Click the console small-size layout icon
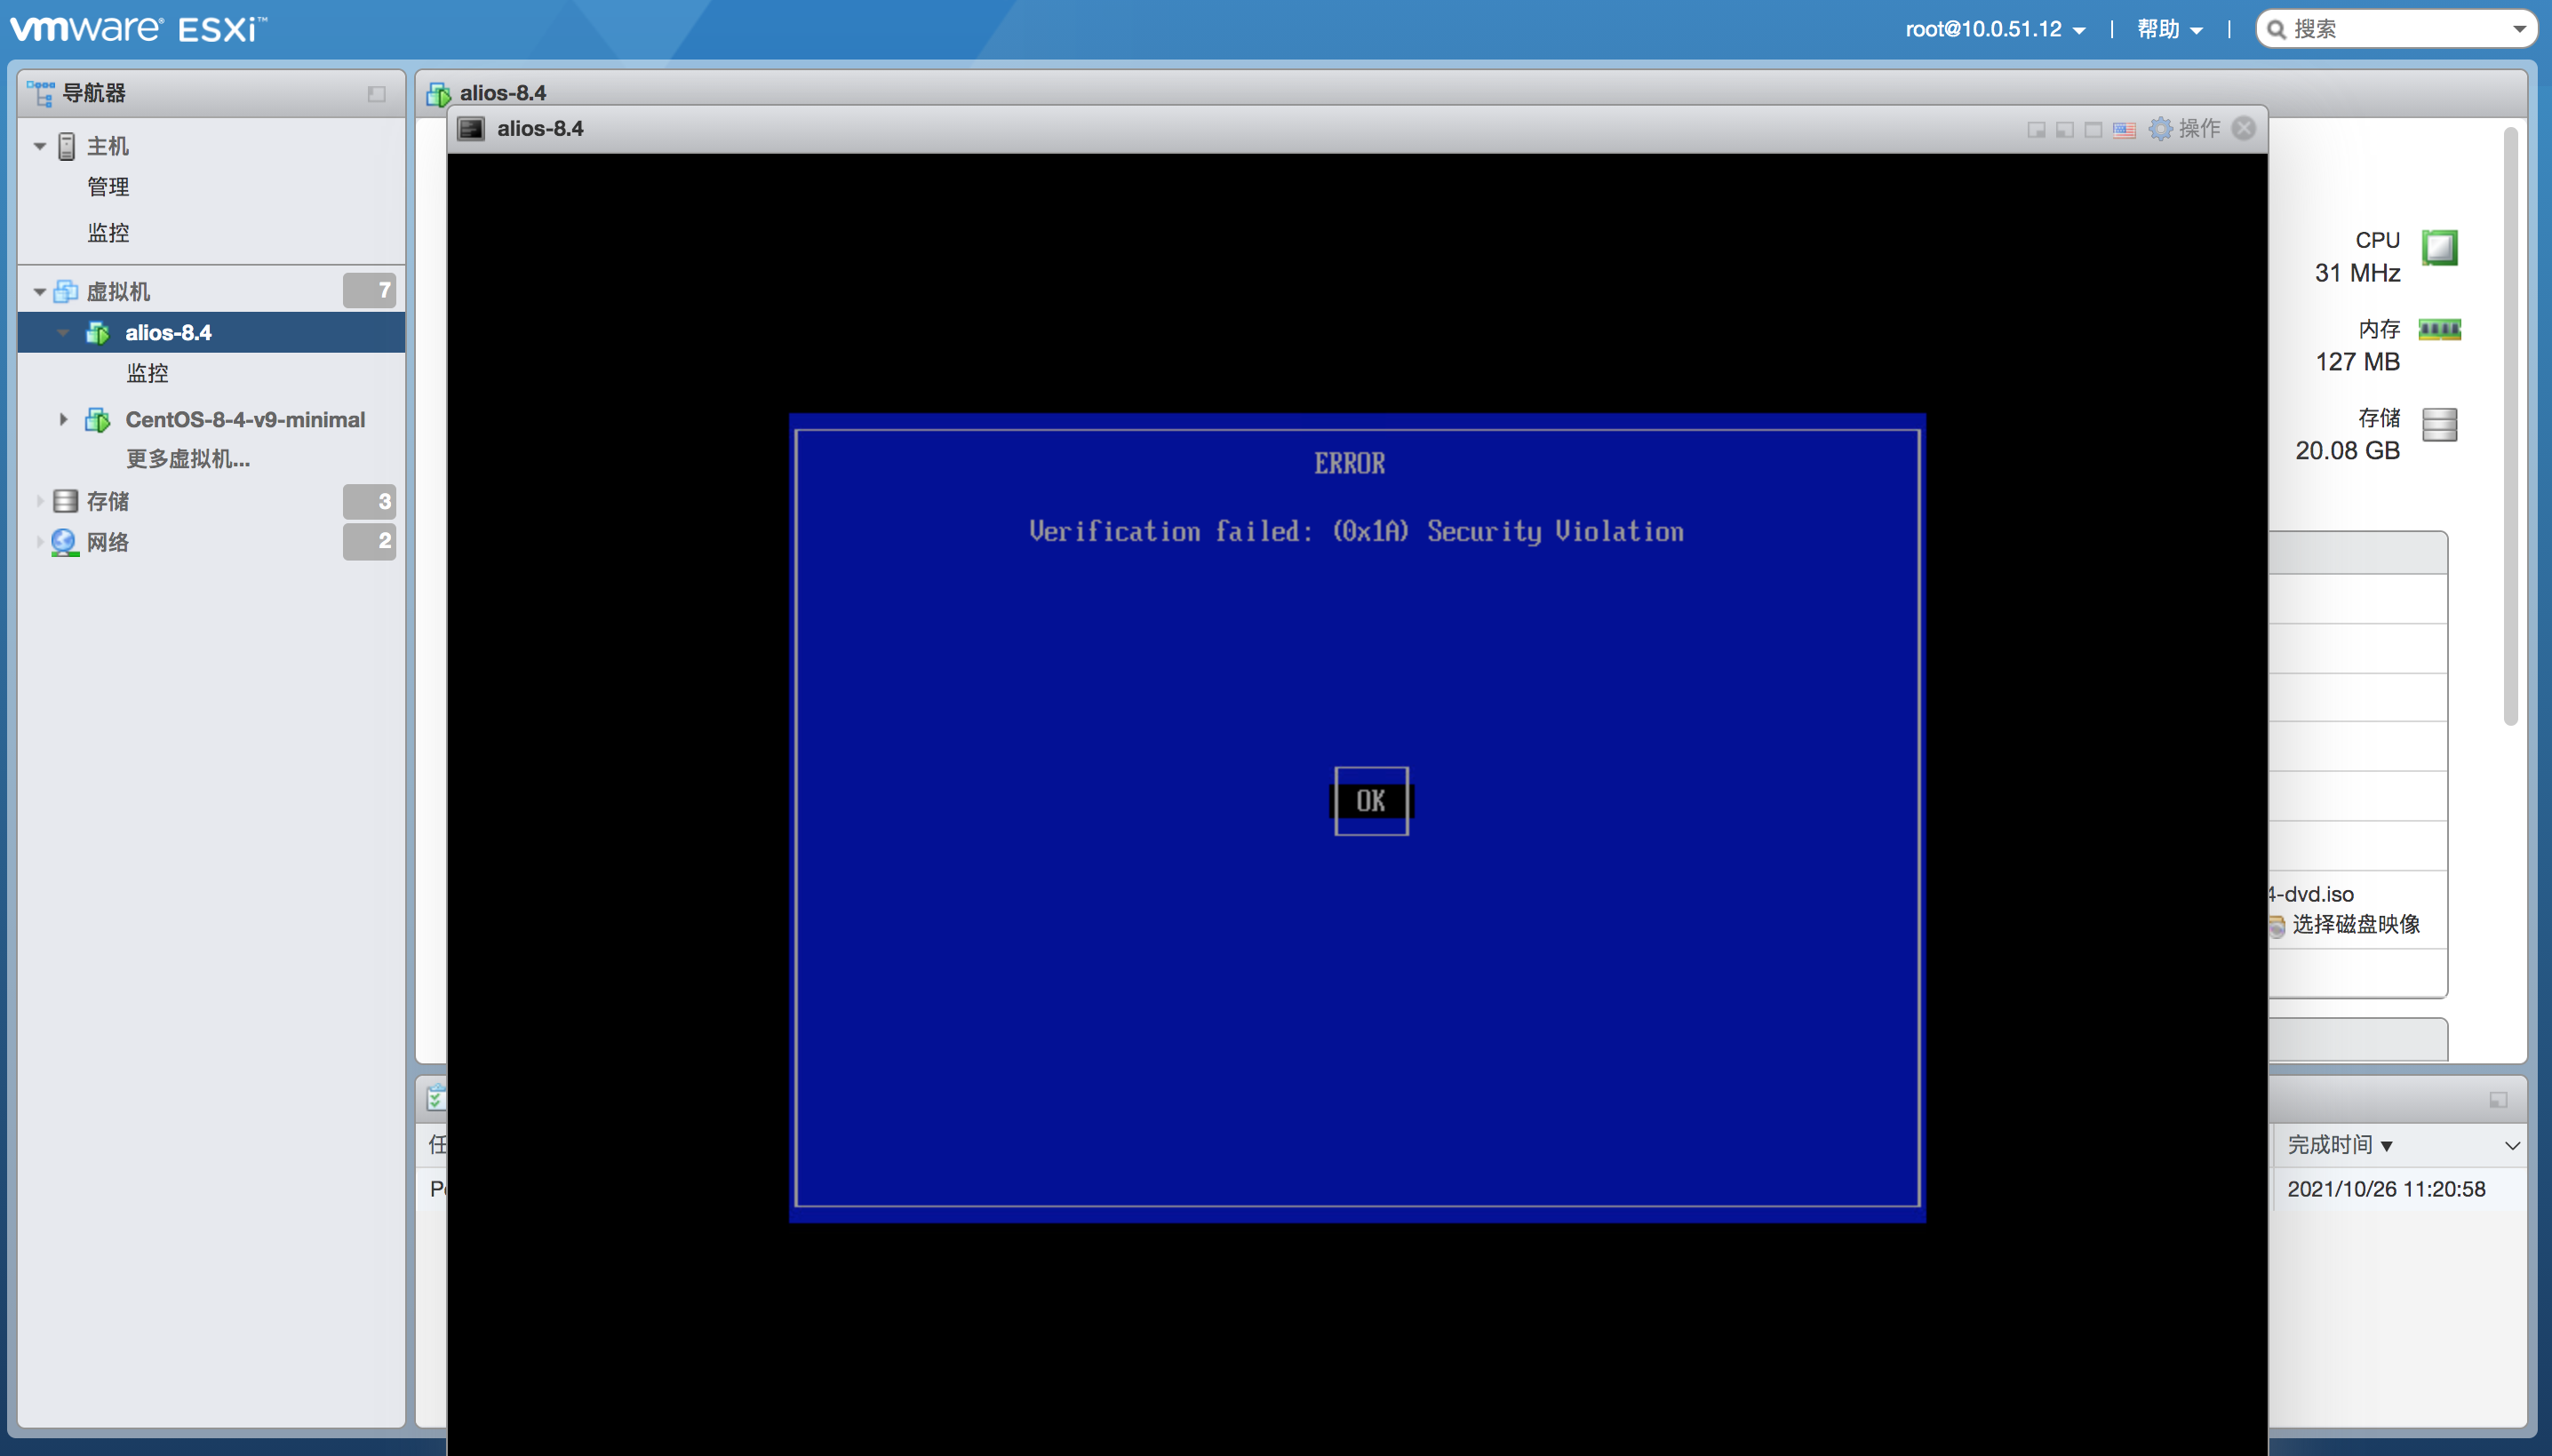The width and height of the screenshot is (2552, 1456). pyautogui.click(x=2035, y=130)
